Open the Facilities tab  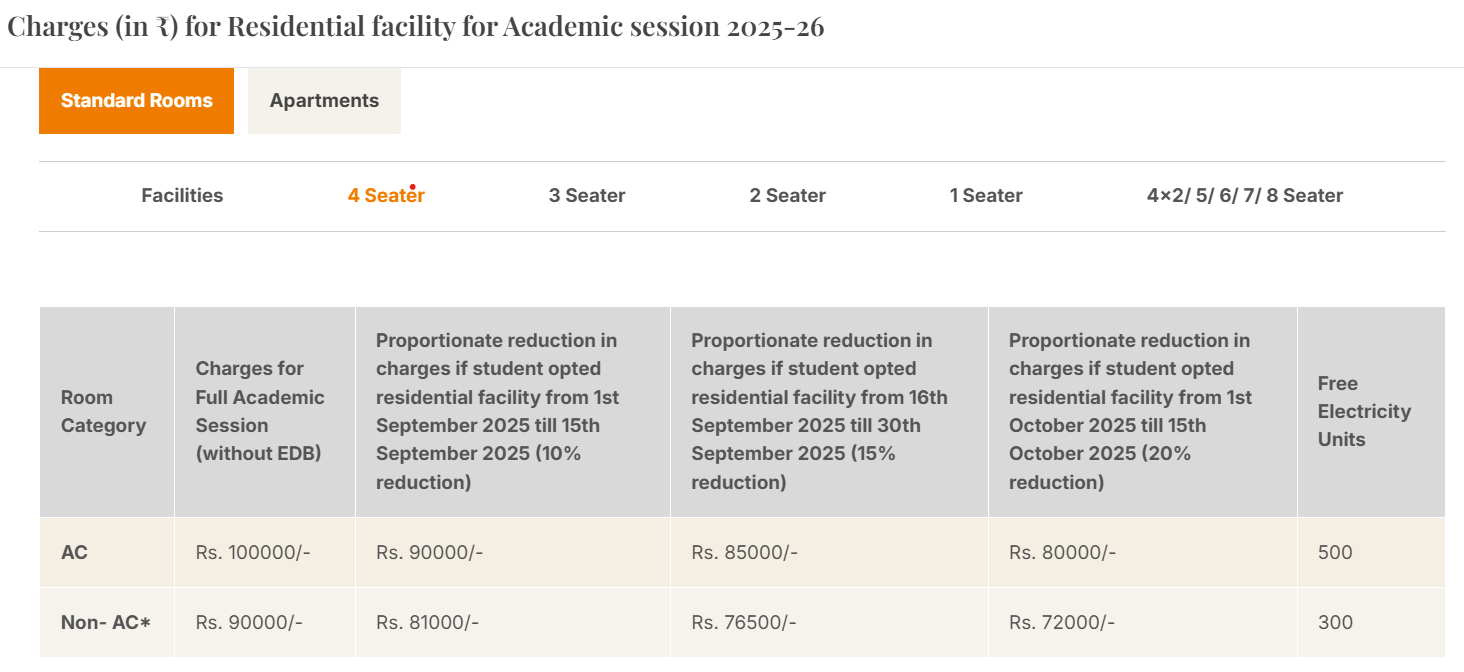[181, 195]
